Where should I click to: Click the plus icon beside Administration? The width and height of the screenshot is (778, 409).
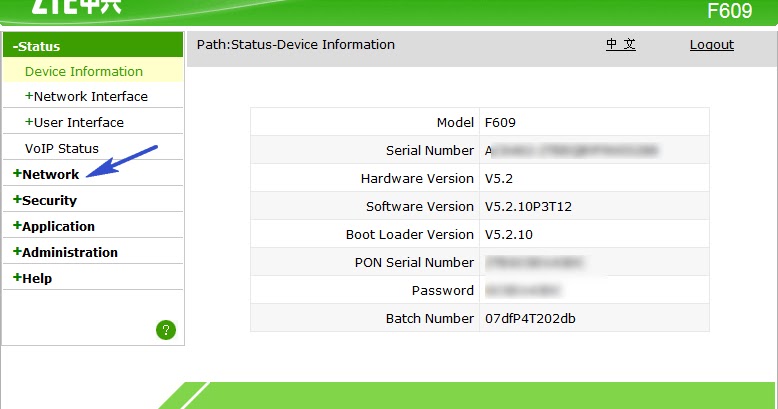tap(17, 251)
